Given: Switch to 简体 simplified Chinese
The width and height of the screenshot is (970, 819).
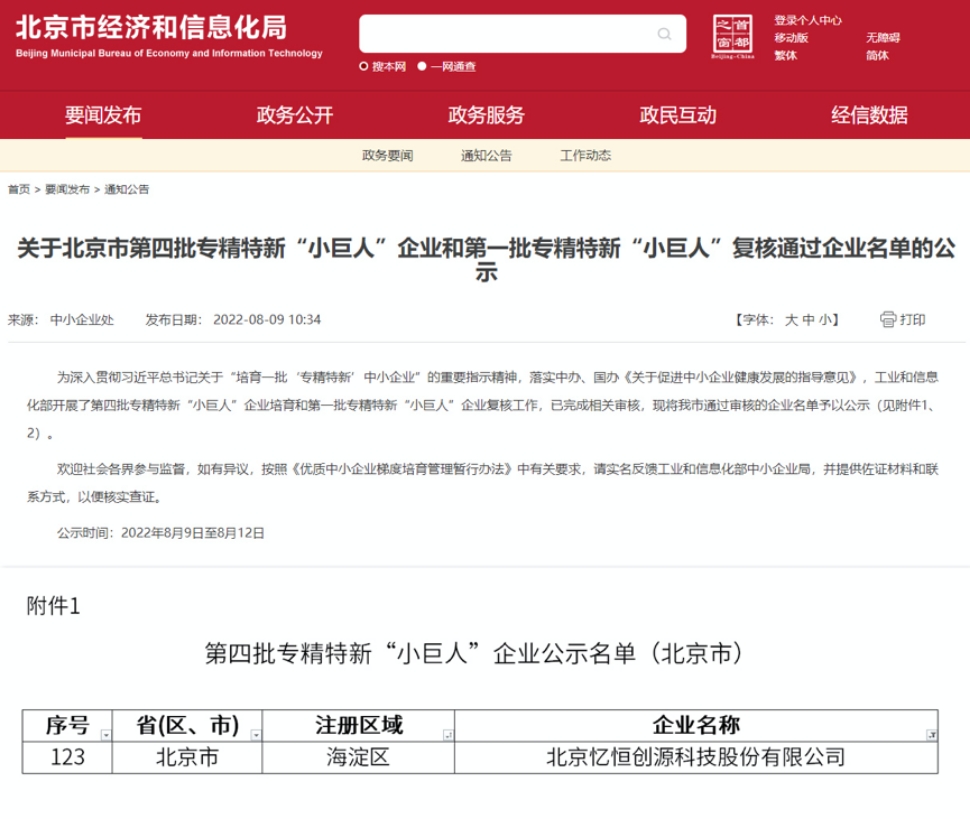Looking at the screenshot, I should (877, 56).
